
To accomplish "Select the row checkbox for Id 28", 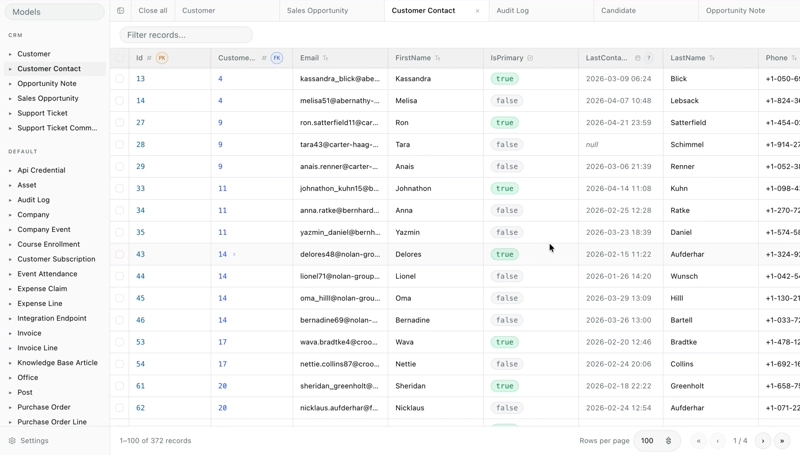I will click(x=119, y=144).
